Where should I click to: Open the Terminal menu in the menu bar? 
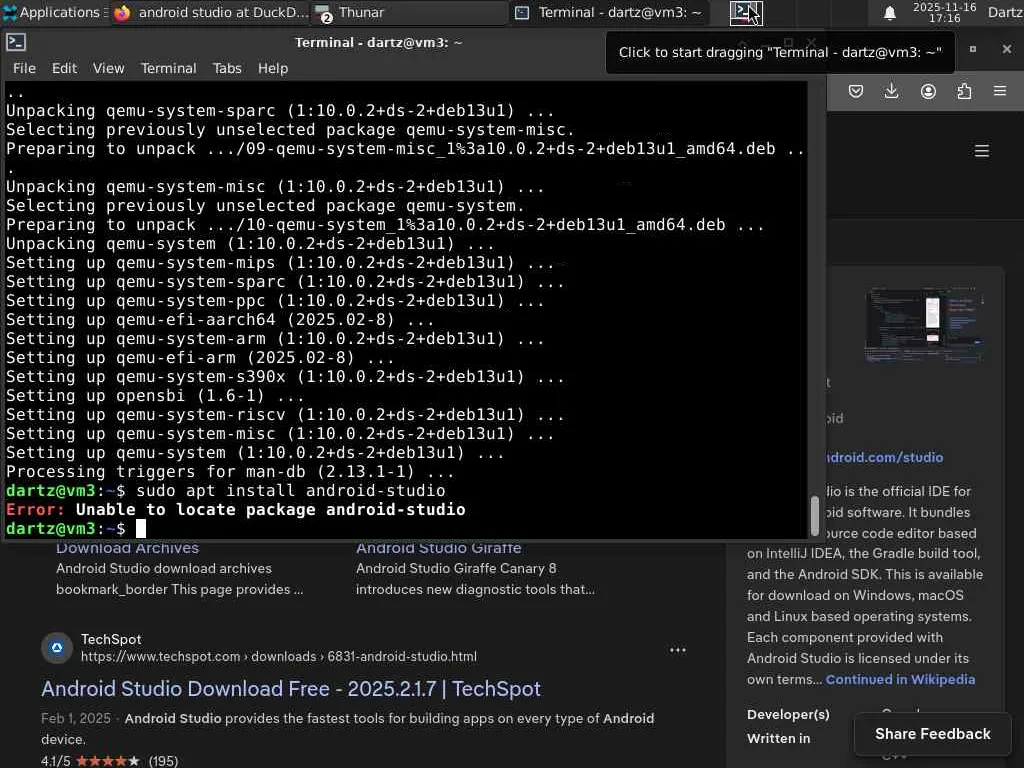tap(168, 68)
